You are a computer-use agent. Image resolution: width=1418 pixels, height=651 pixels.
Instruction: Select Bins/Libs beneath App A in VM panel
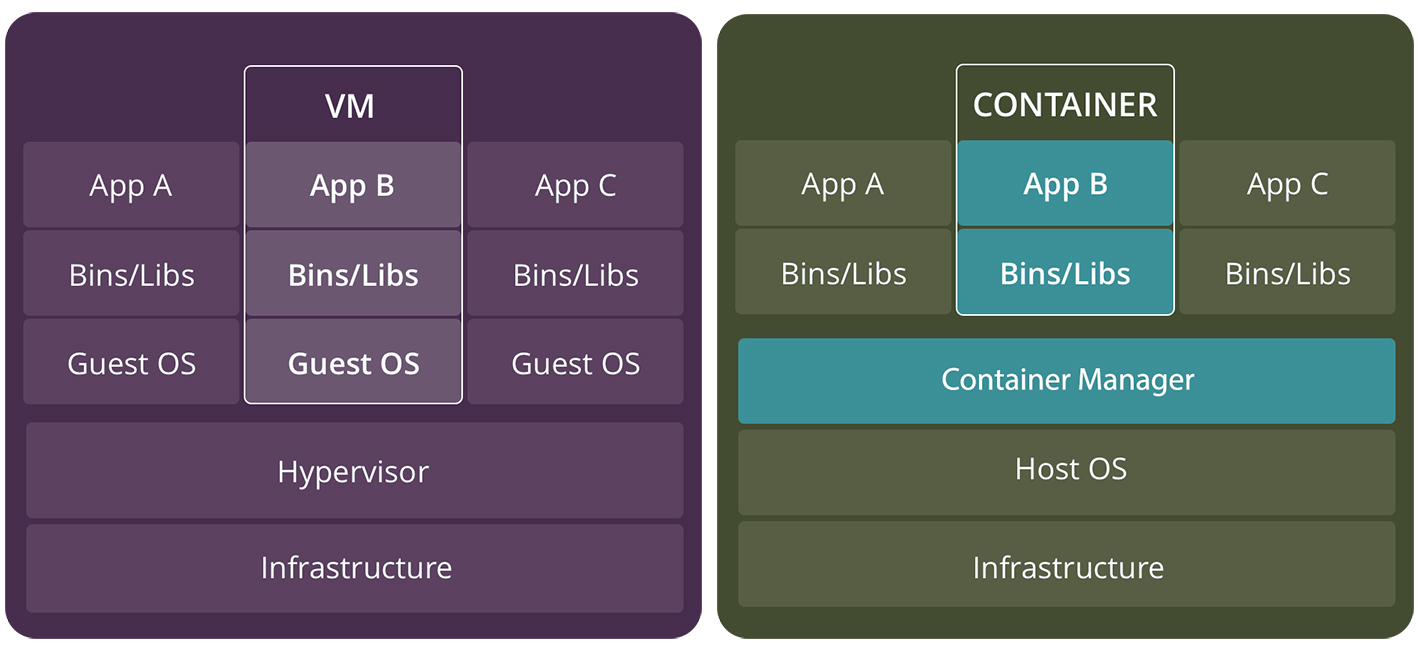tap(131, 275)
